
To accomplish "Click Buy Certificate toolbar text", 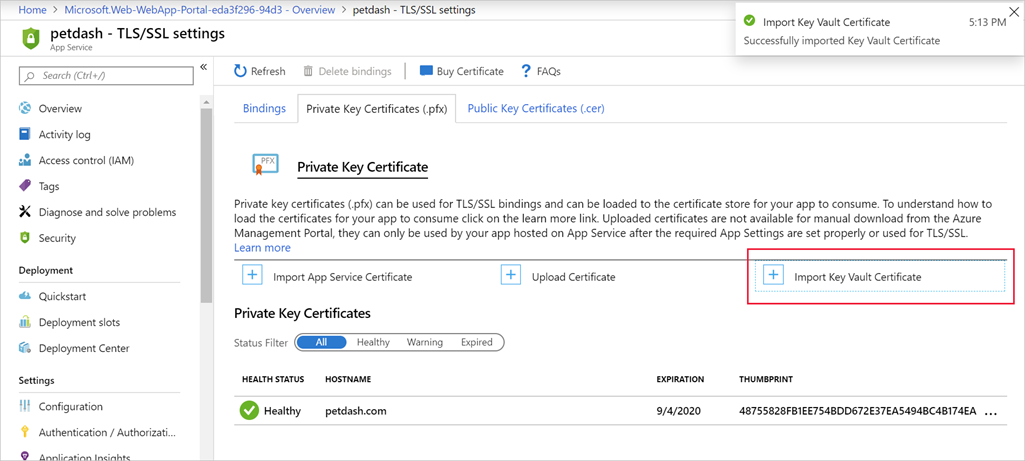I will coord(470,71).
